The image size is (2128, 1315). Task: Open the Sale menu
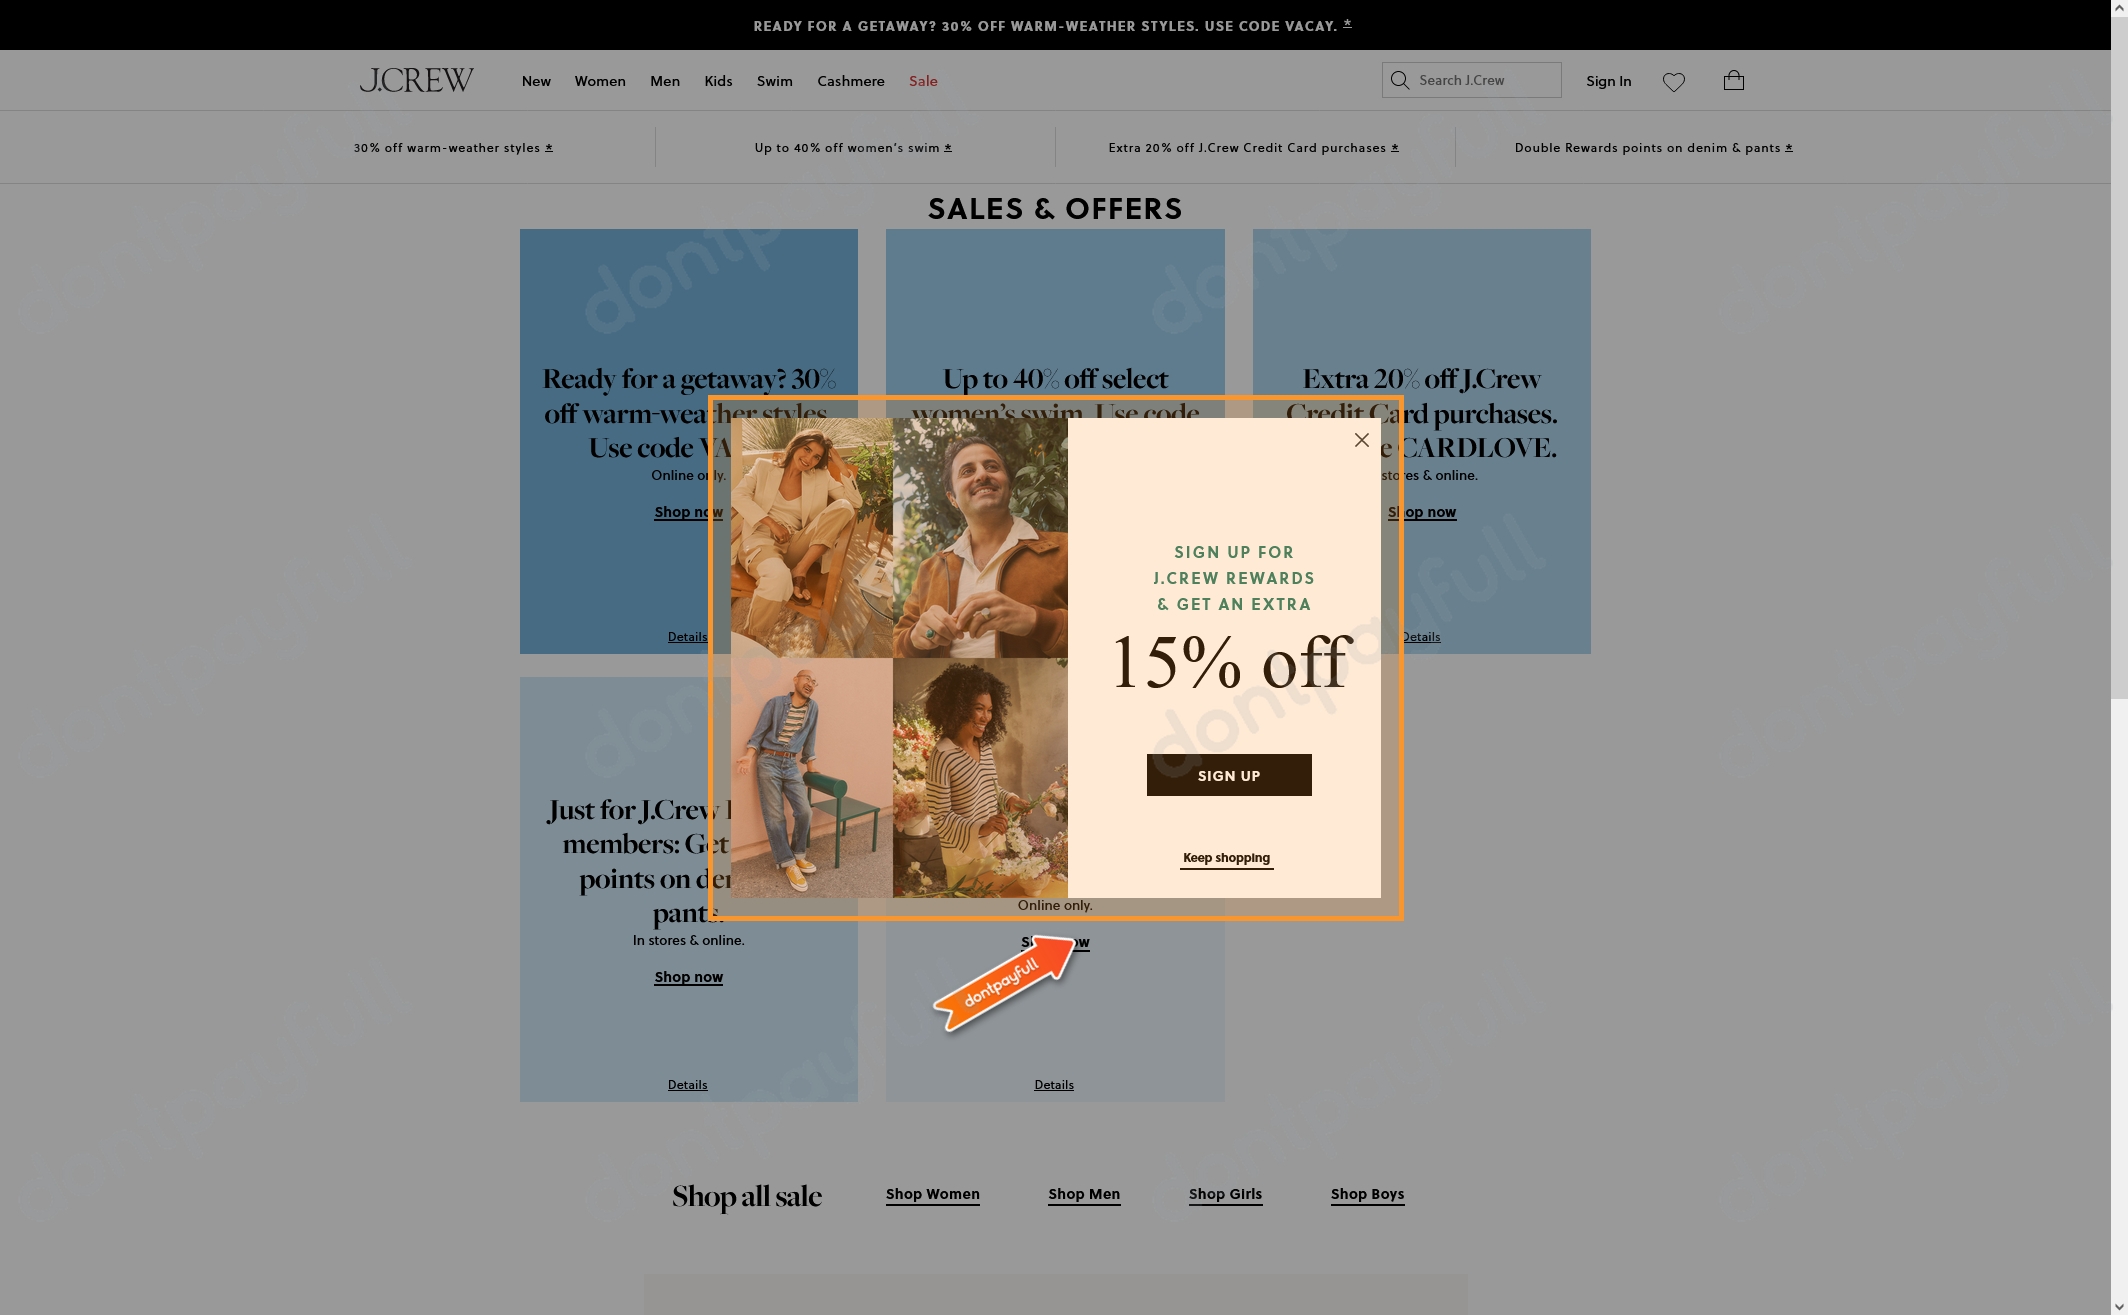(x=923, y=81)
